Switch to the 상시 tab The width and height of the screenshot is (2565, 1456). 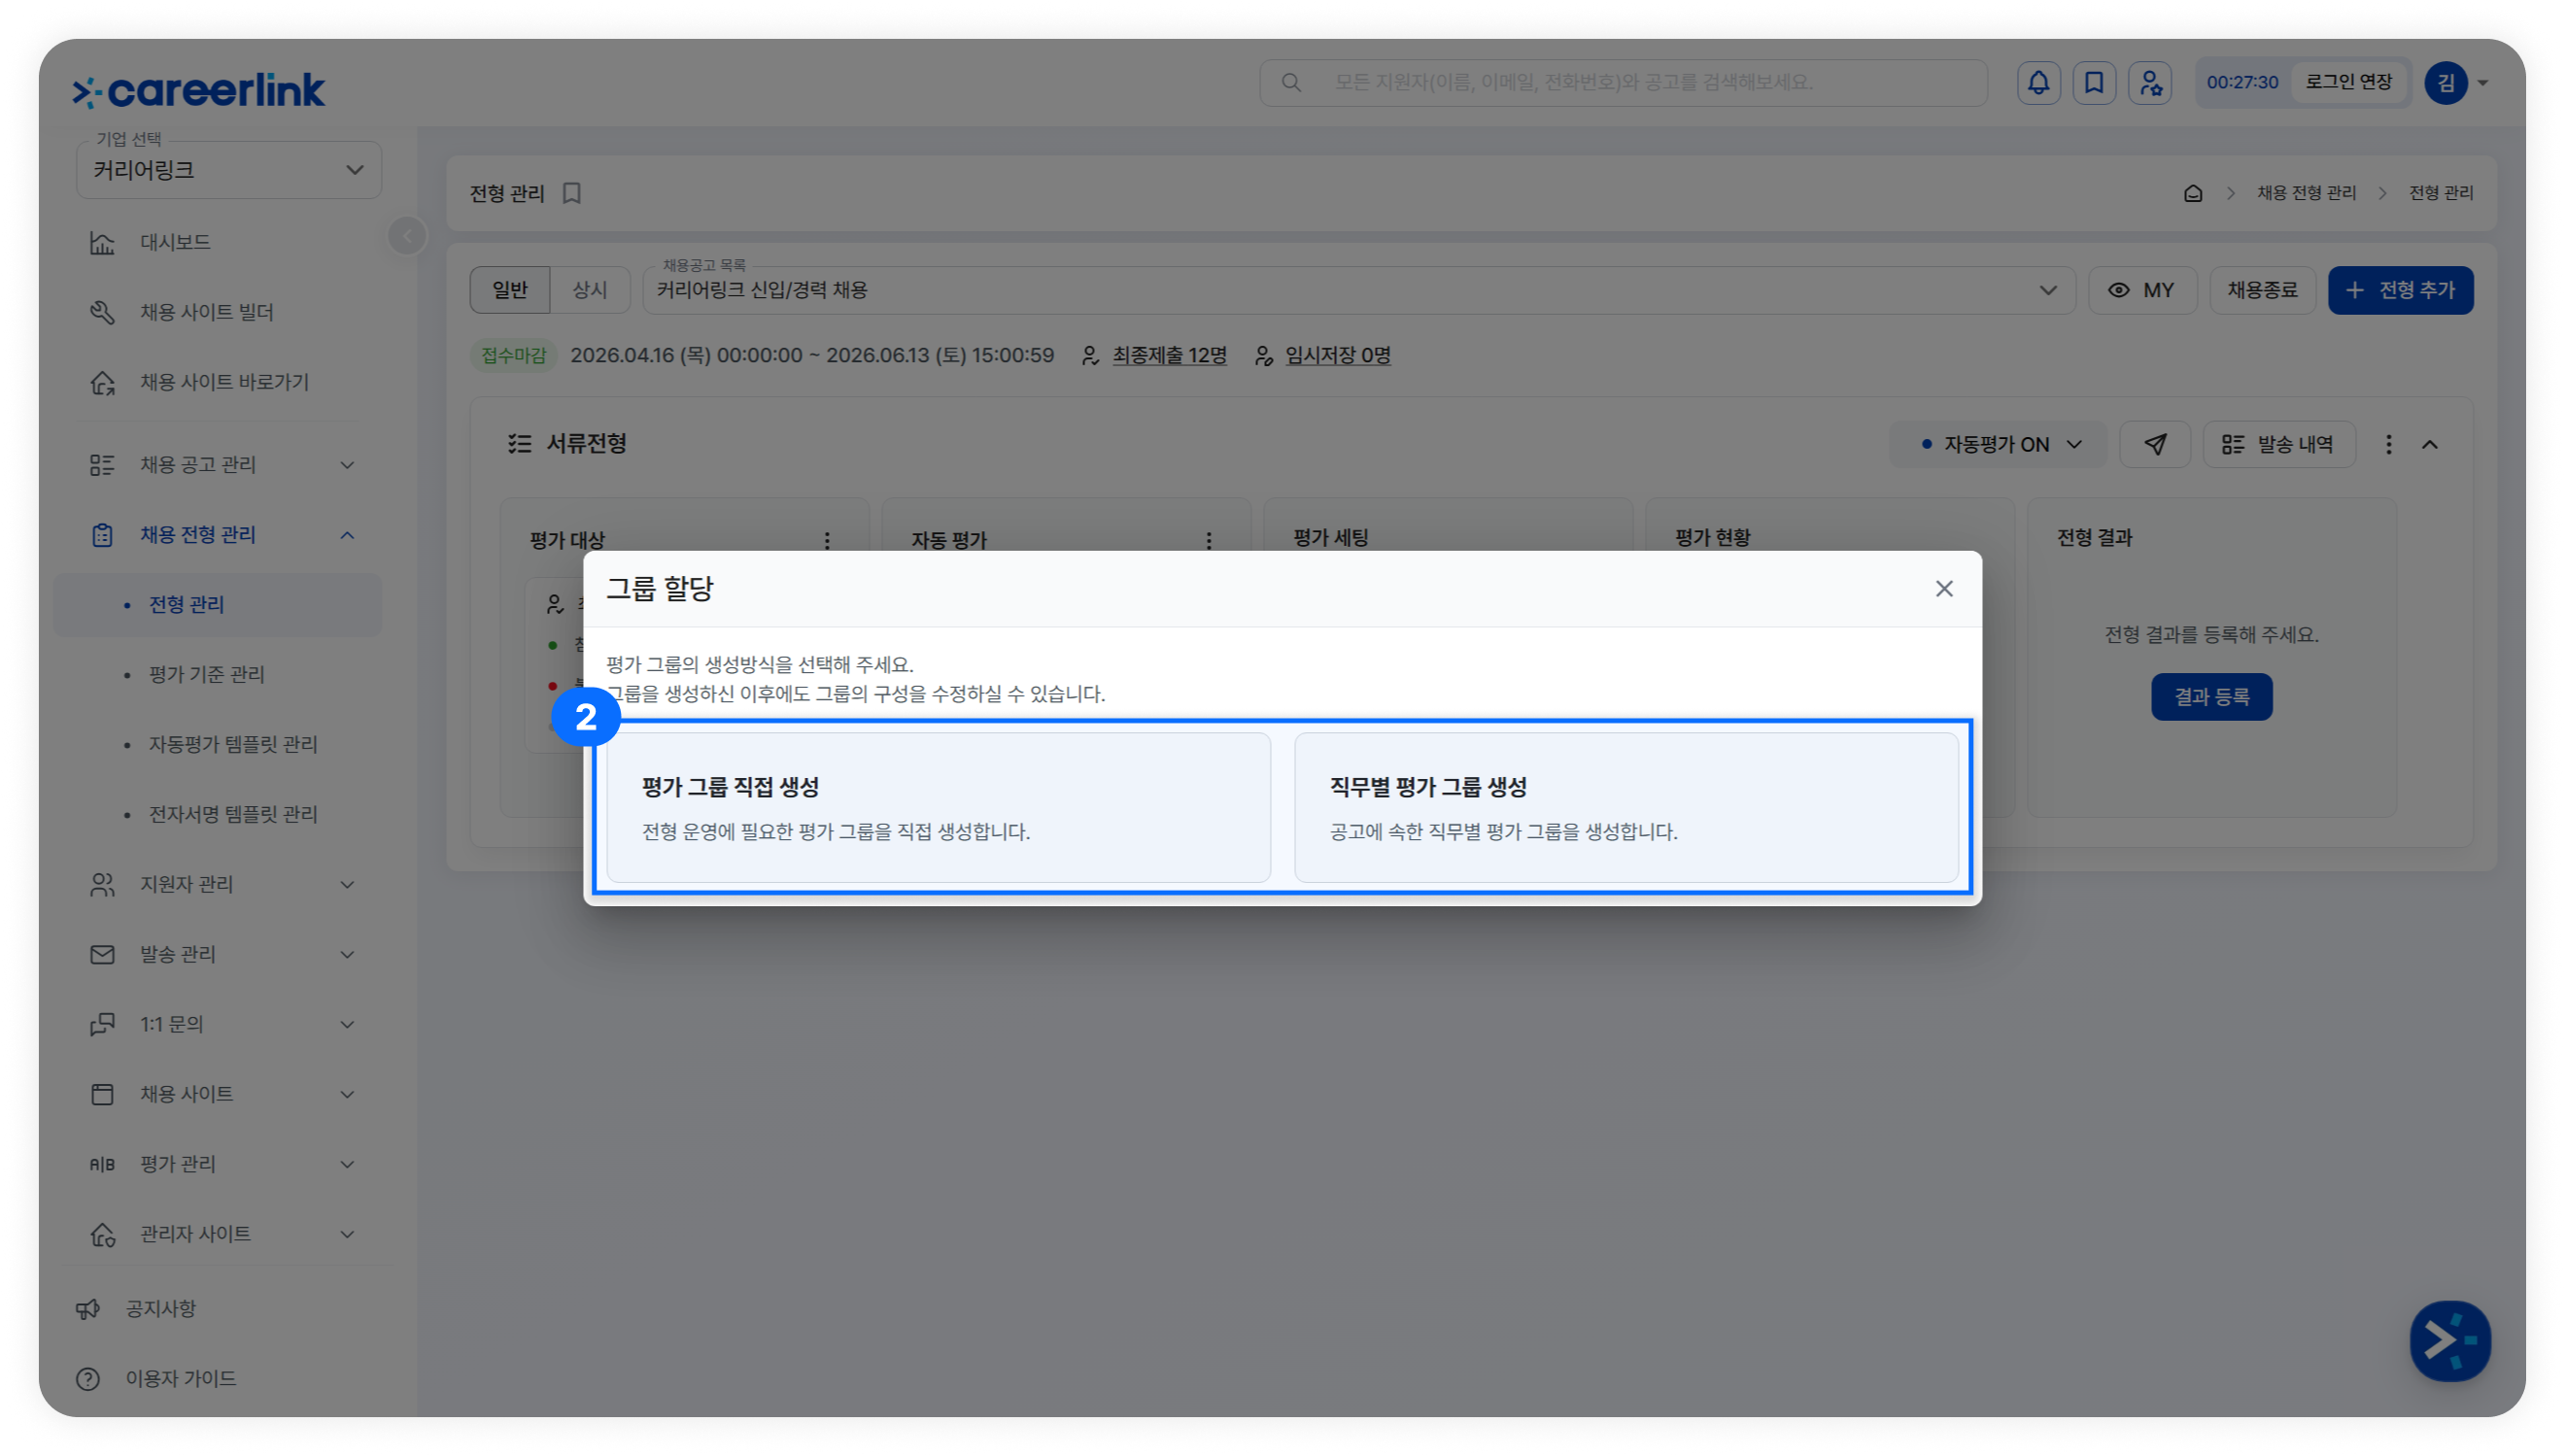pyautogui.click(x=590, y=290)
